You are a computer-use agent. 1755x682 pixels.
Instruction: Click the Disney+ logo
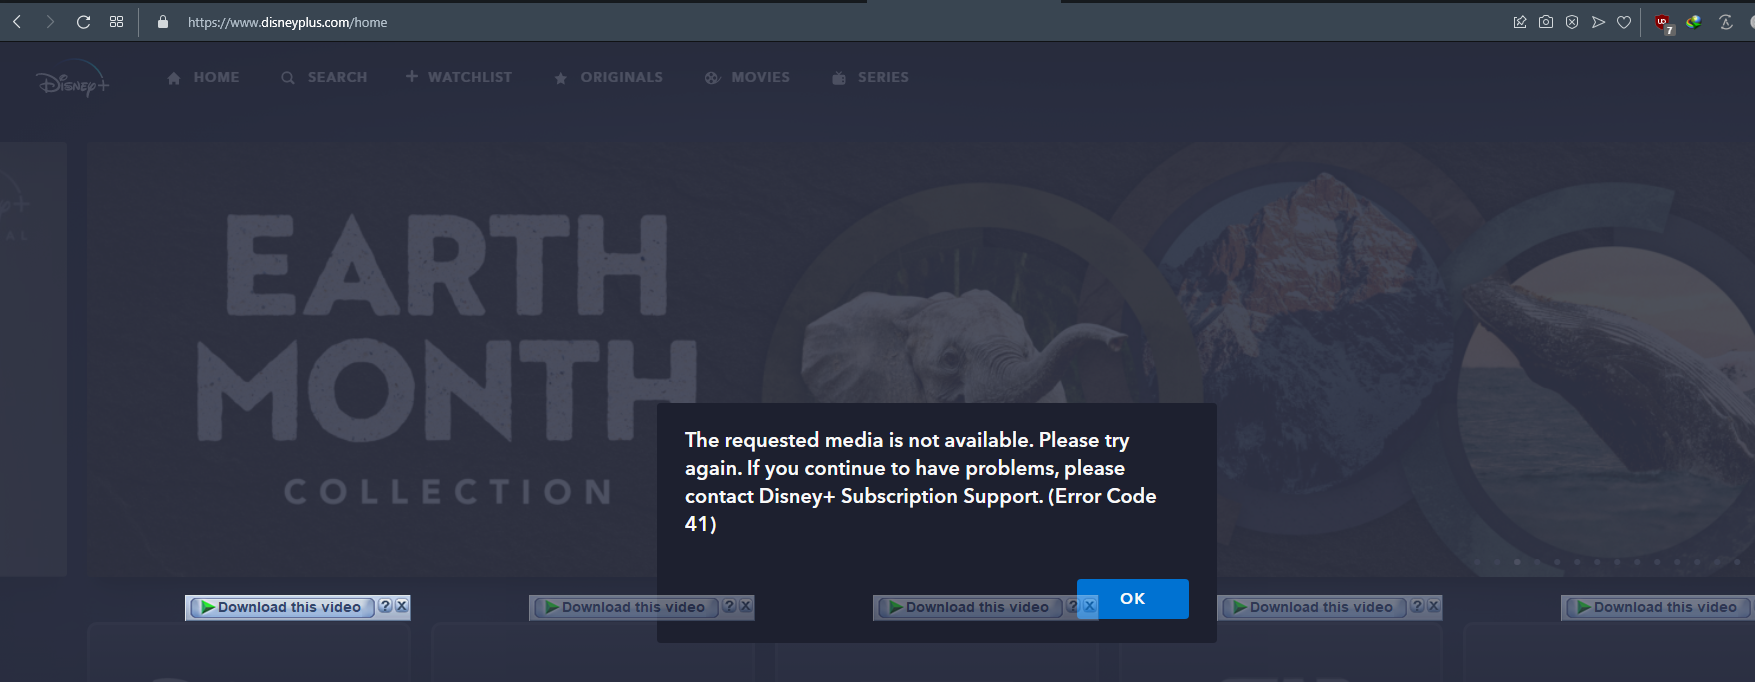point(72,82)
